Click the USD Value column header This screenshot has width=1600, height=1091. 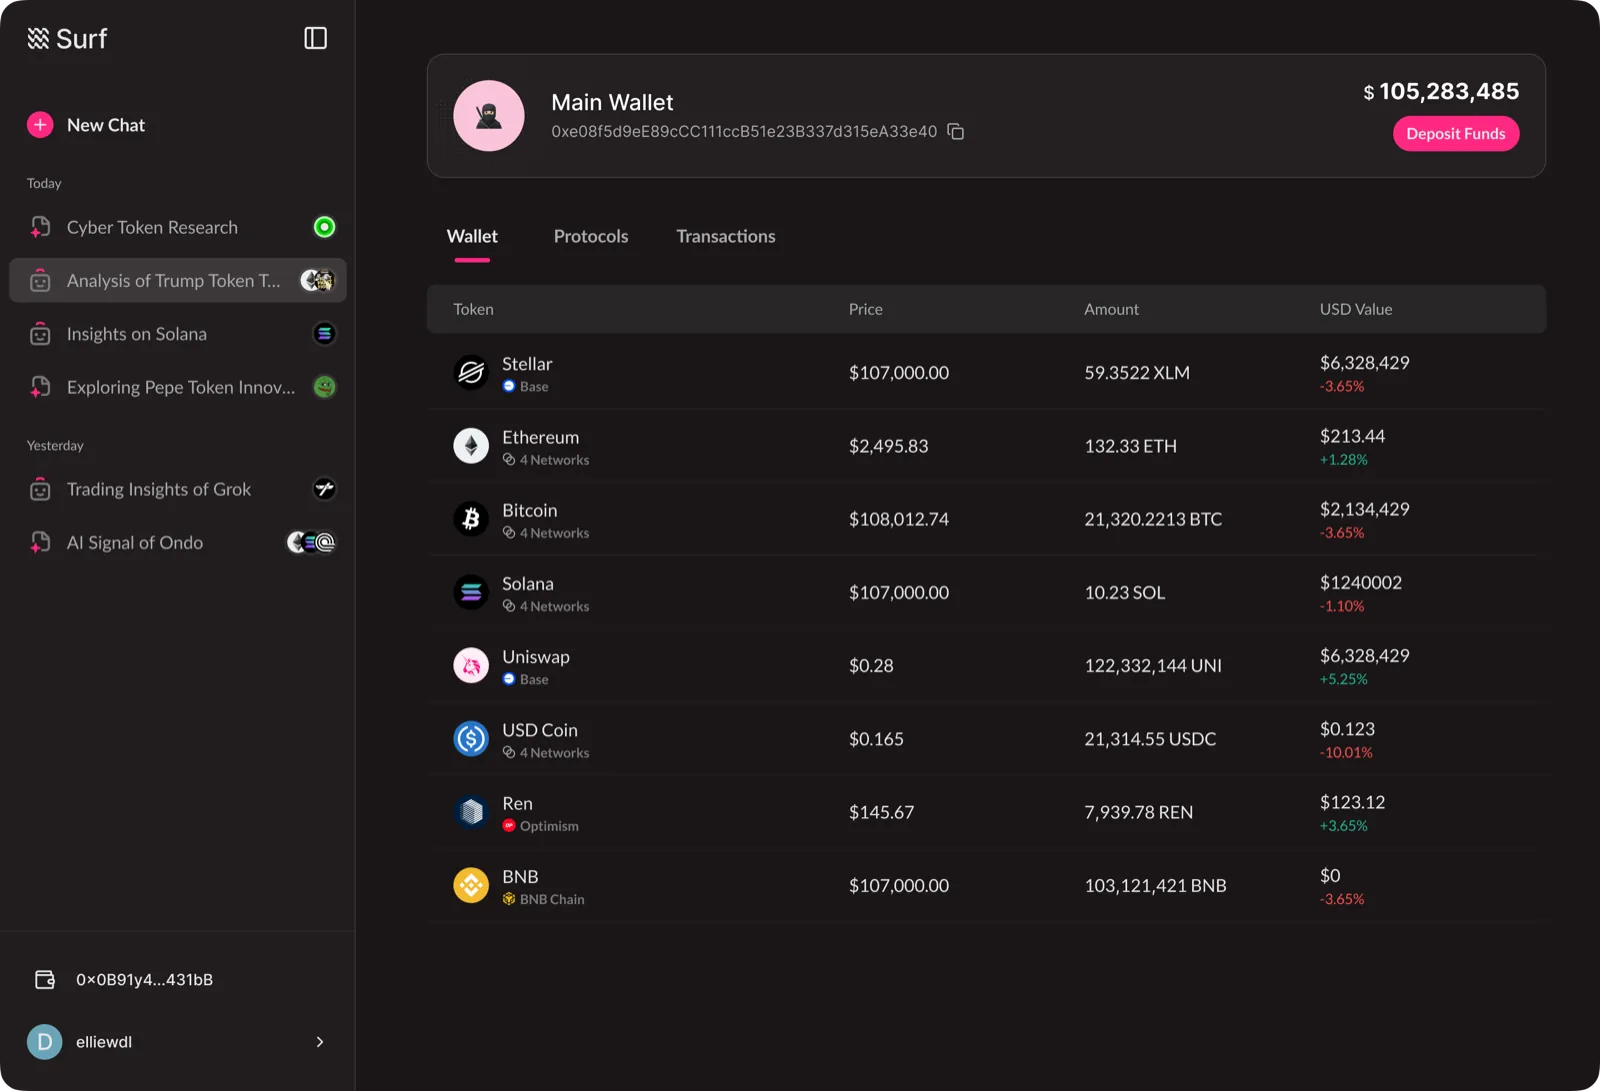1356,309
